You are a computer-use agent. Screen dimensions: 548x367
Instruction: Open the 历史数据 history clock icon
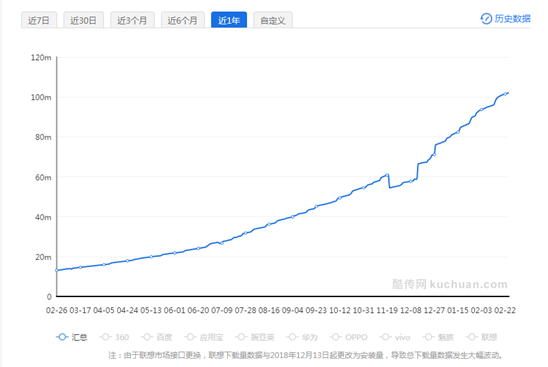tap(486, 19)
